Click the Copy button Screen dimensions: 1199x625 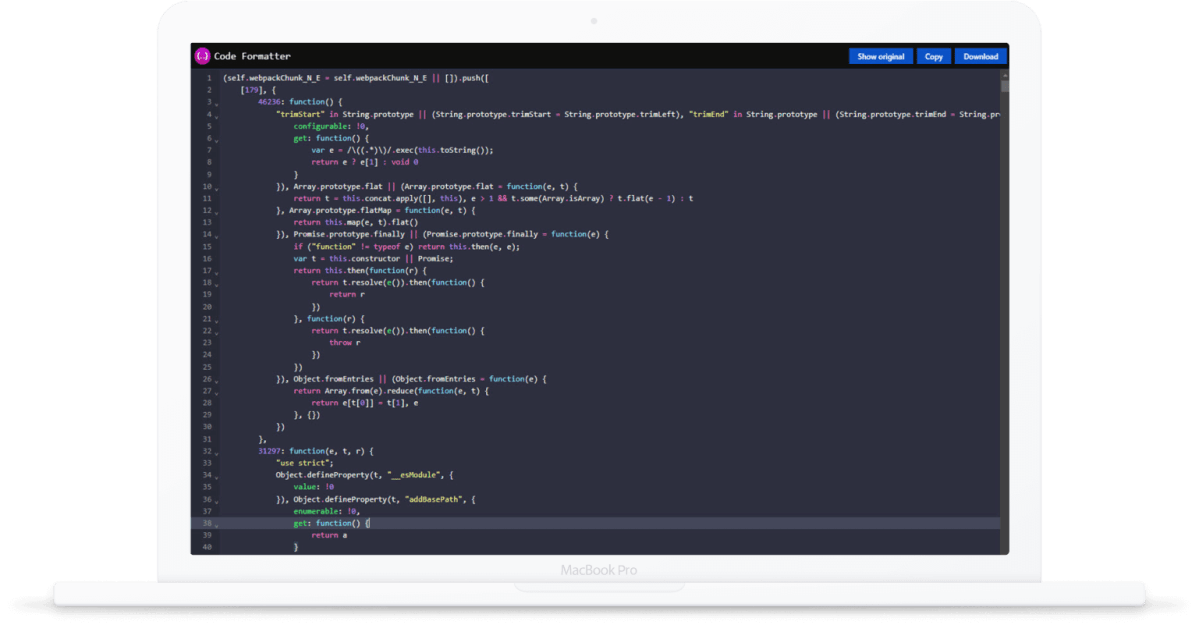click(x=934, y=57)
